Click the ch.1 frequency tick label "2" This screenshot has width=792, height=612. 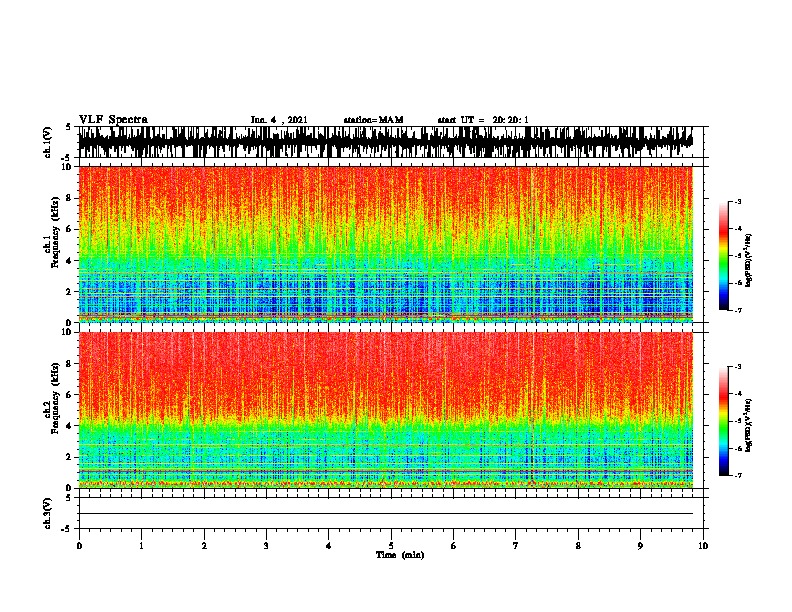tap(70, 292)
